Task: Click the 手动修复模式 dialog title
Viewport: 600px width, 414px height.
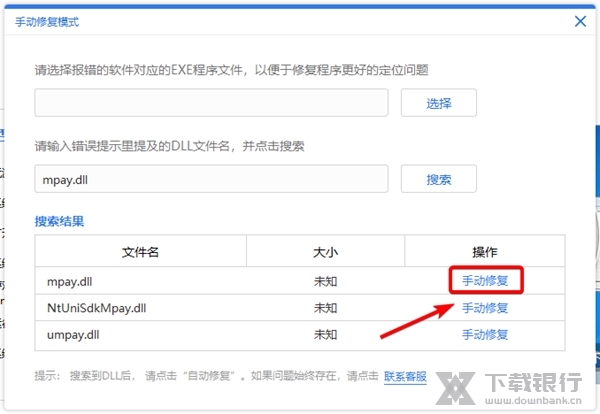Action: 47,22
